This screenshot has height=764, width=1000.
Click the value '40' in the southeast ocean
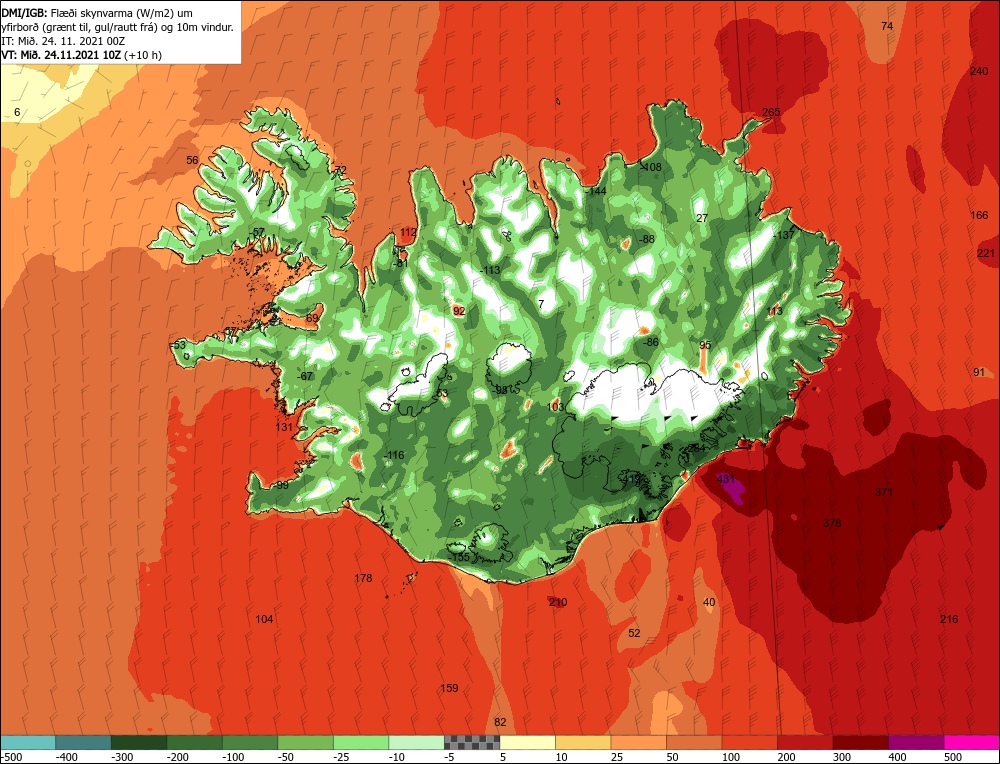coord(709,602)
